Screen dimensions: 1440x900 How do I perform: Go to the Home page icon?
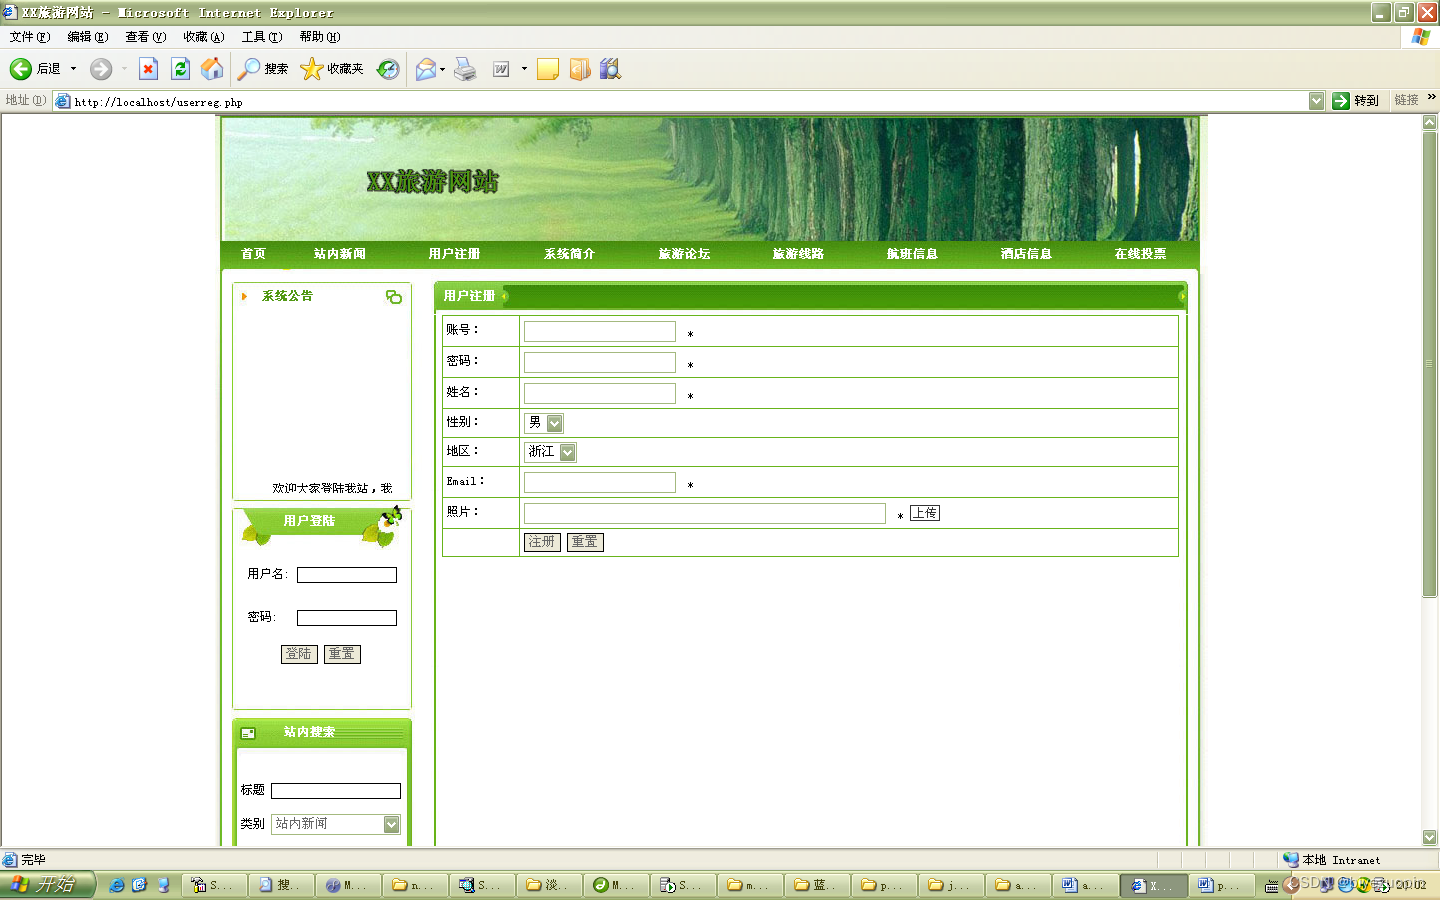point(212,69)
